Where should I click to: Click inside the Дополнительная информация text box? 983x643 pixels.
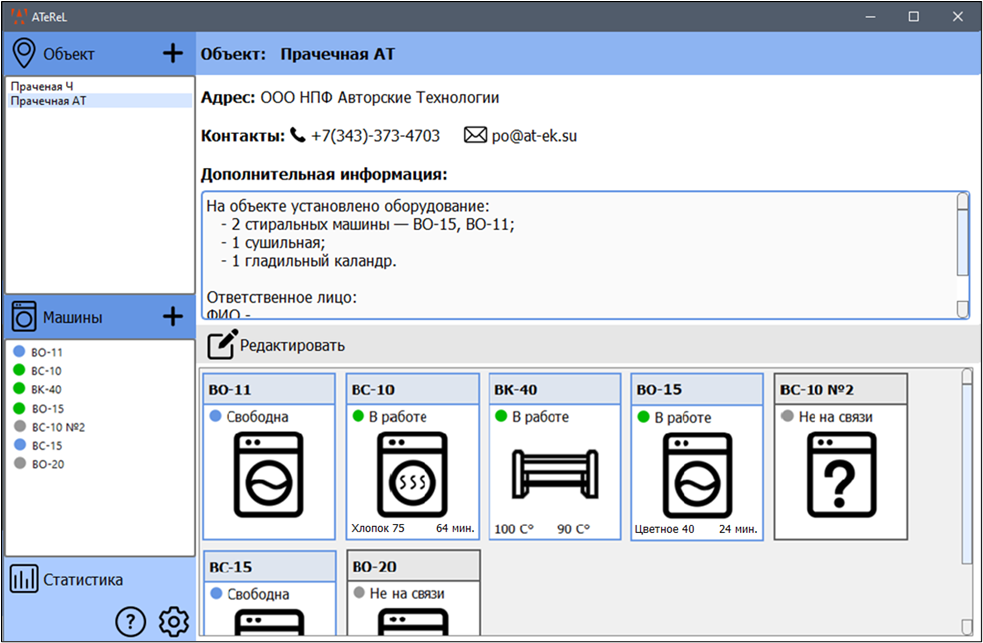pos(580,255)
